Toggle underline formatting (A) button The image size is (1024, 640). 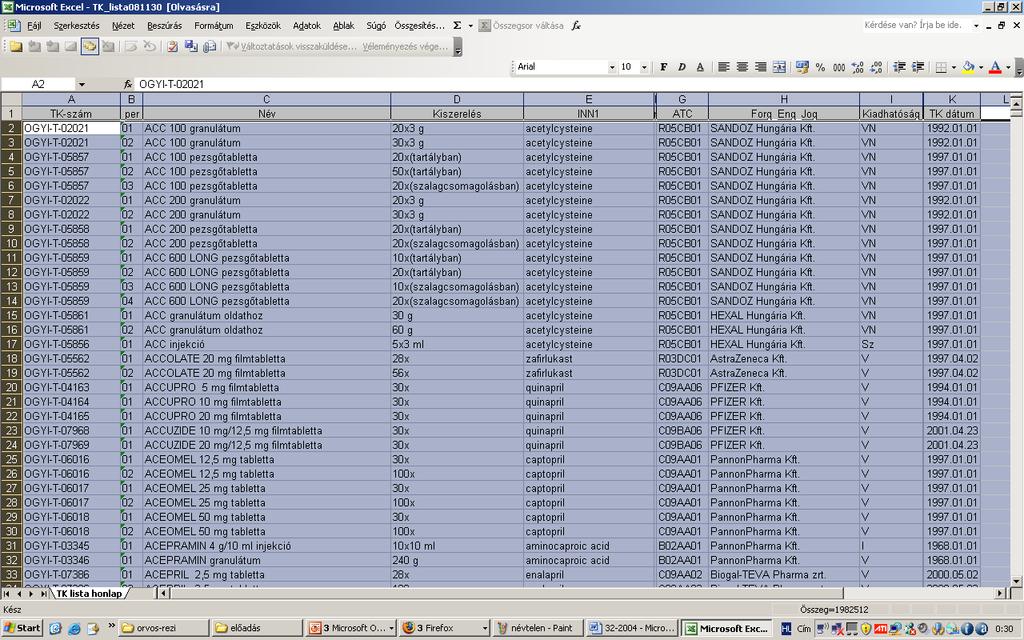click(x=700, y=67)
